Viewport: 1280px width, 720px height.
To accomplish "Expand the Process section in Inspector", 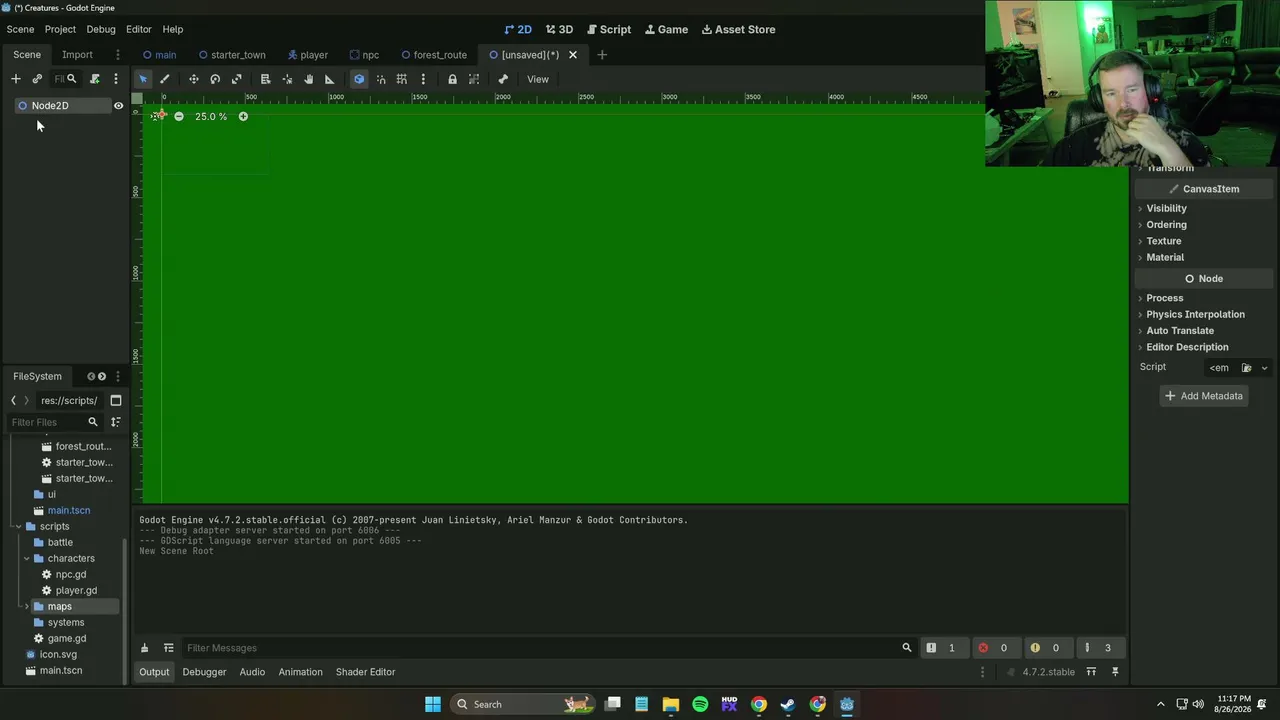I will pyautogui.click(x=1164, y=298).
